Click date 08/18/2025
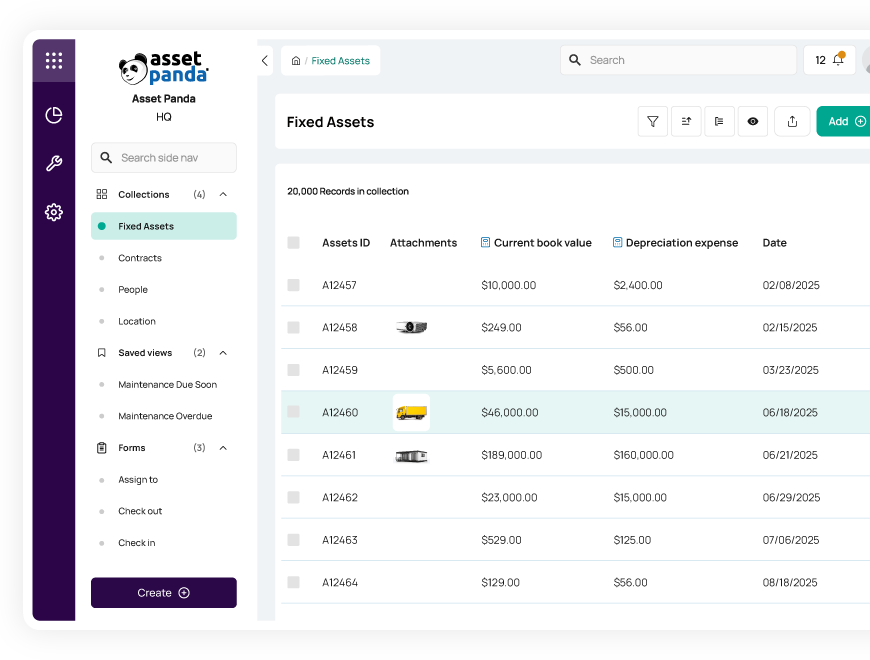The image size is (870, 660). tap(790, 582)
